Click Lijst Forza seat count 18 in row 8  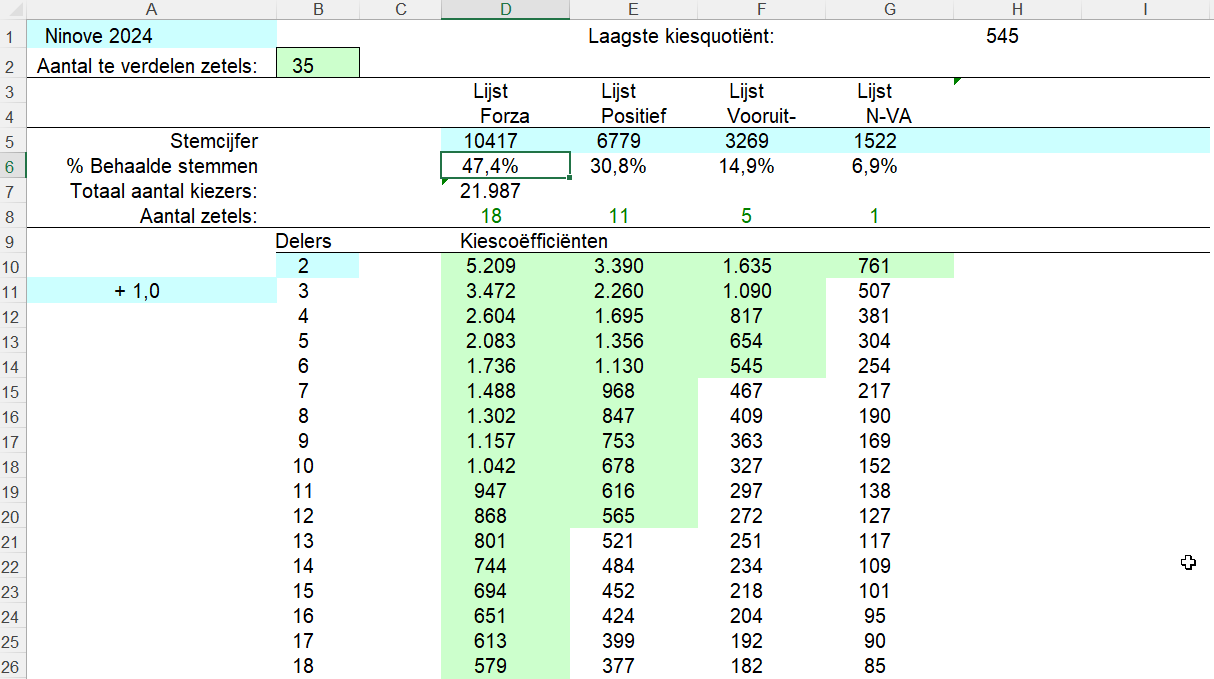click(491, 216)
